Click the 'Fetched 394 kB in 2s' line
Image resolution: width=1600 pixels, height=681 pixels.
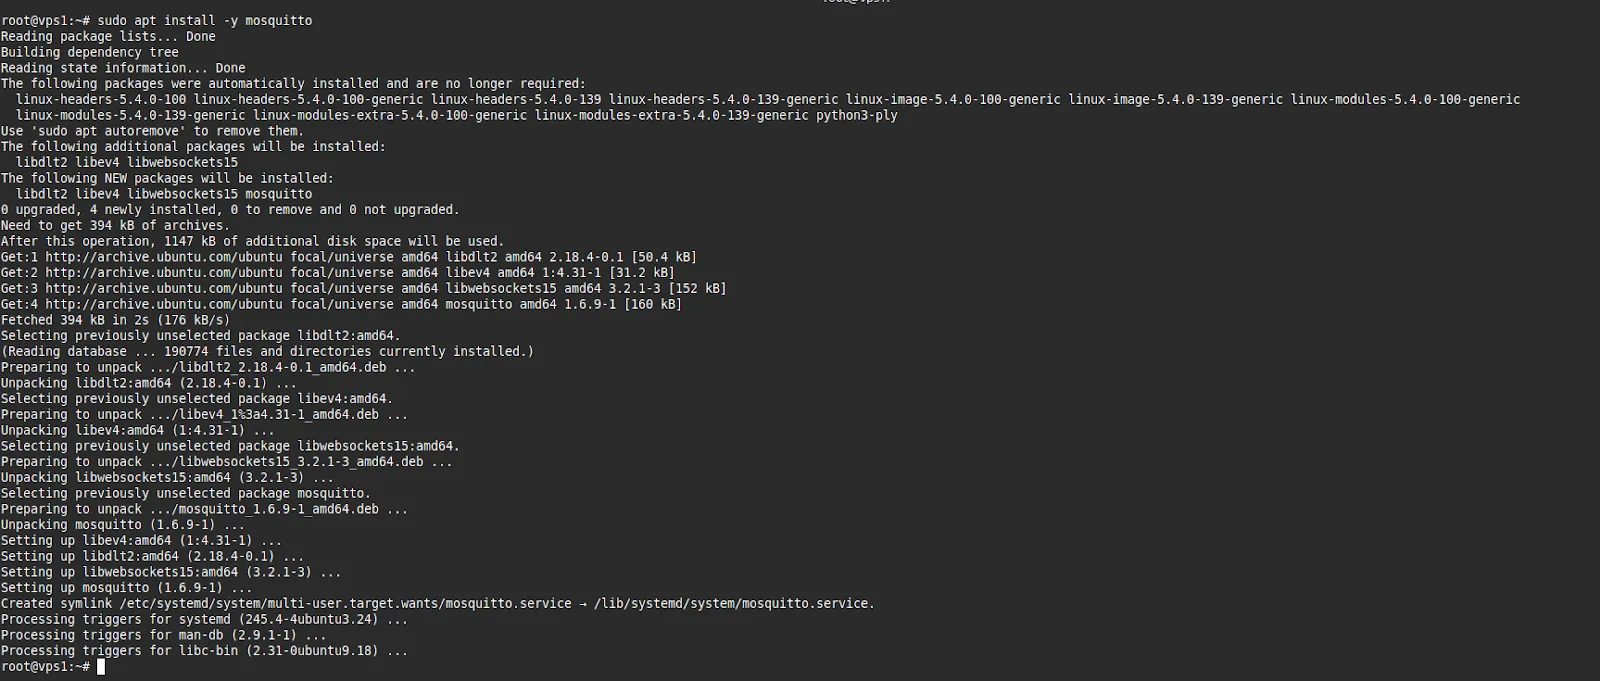(115, 320)
